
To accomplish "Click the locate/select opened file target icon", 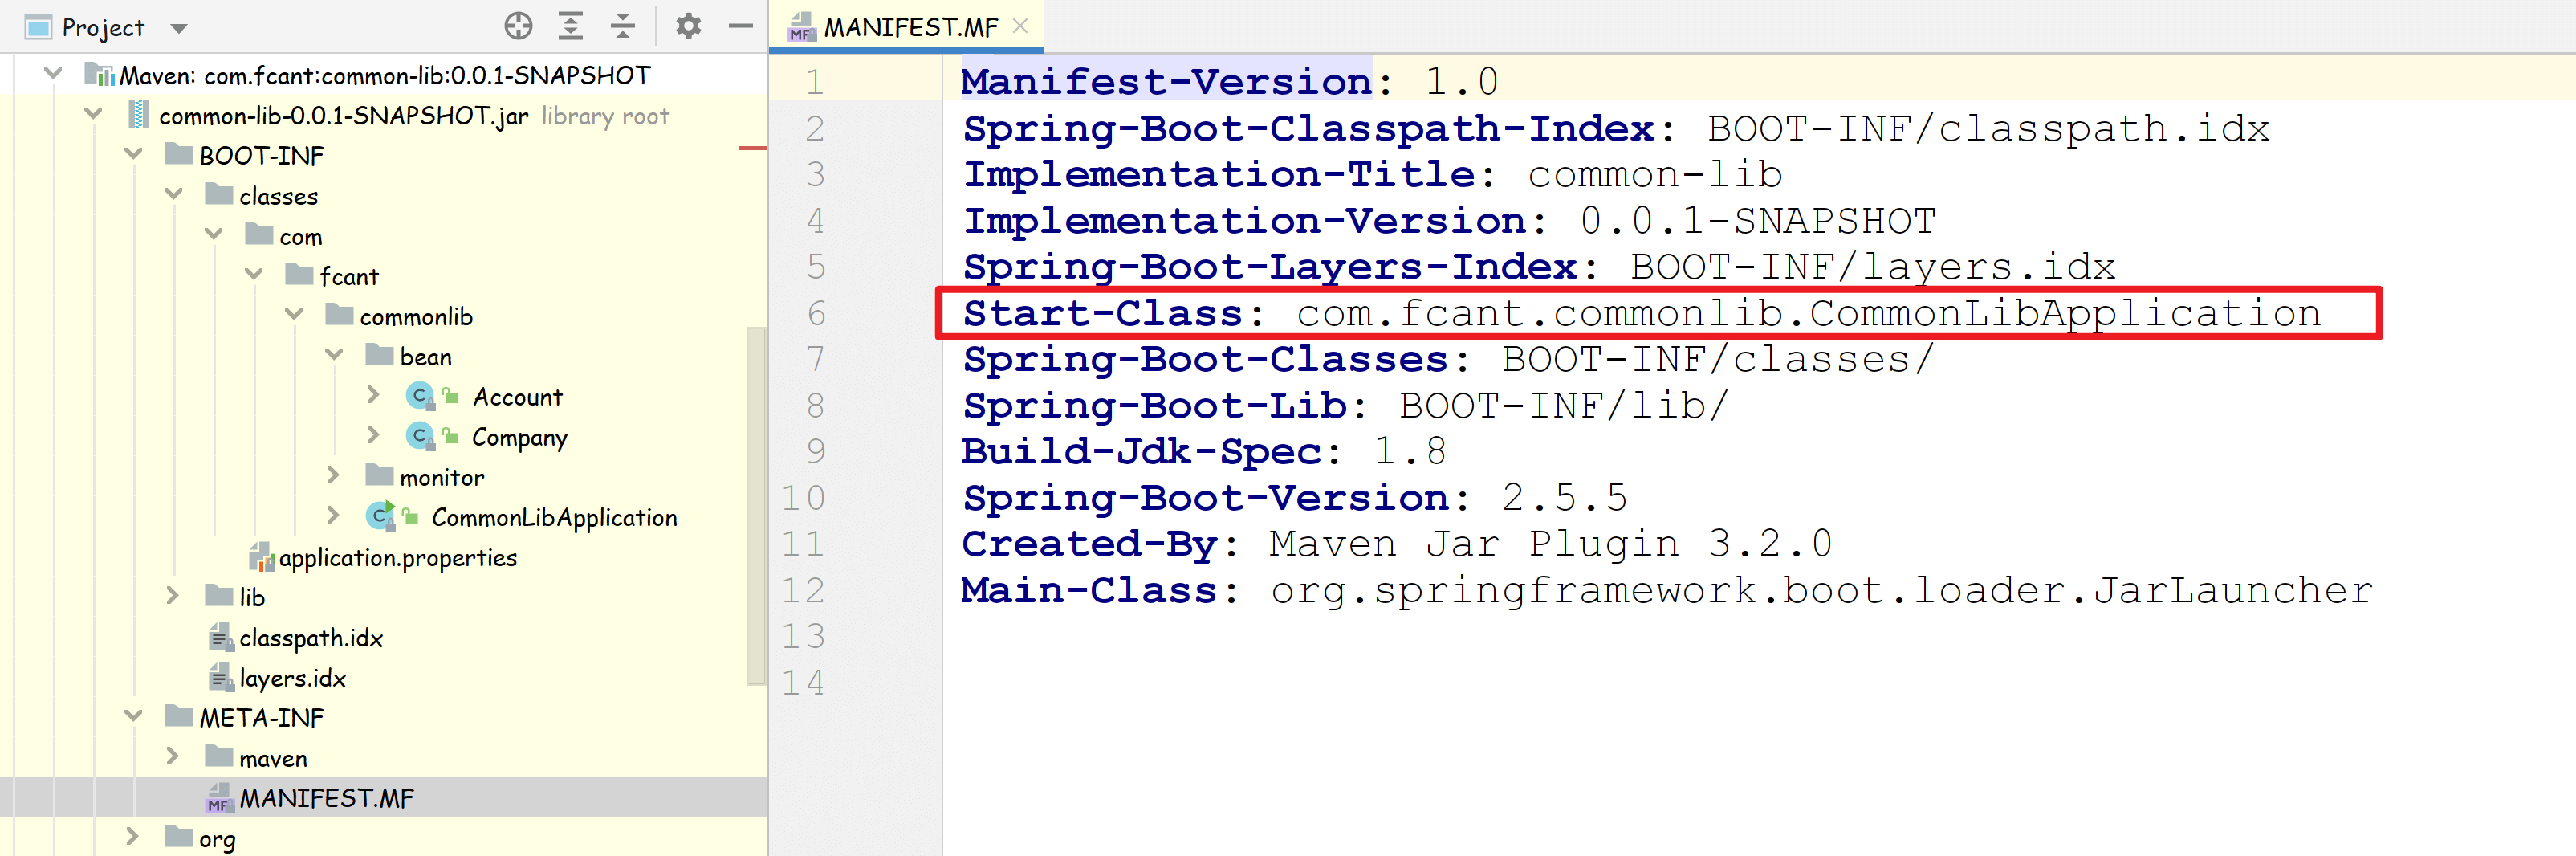I will tap(518, 26).
